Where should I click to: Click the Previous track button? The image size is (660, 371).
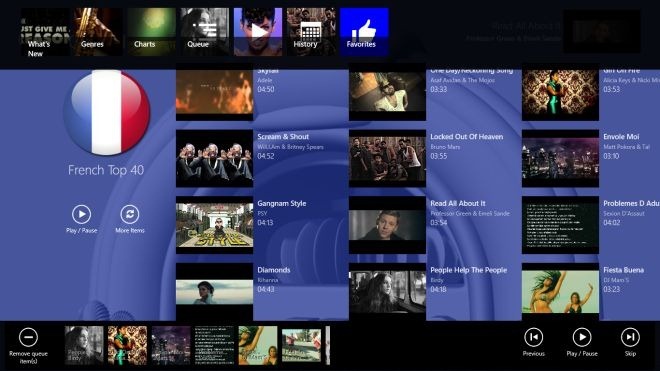coord(533,337)
